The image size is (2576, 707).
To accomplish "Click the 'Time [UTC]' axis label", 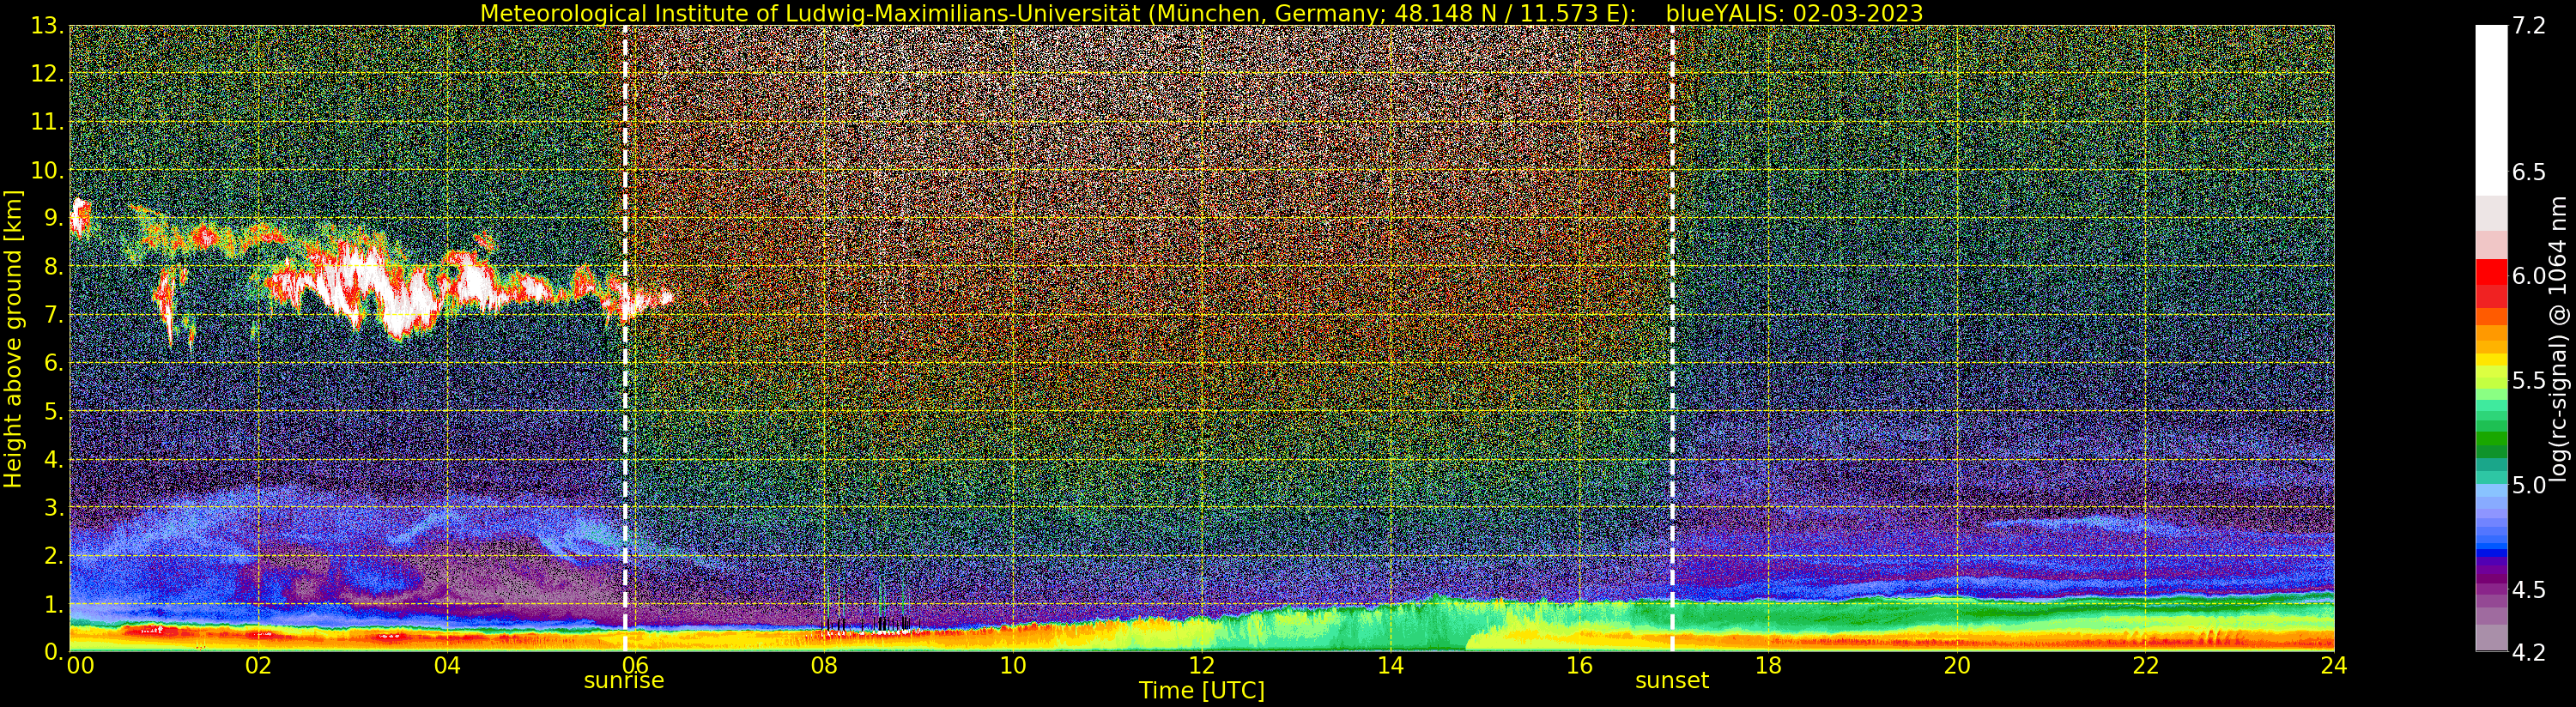I will pos(1201,691).
